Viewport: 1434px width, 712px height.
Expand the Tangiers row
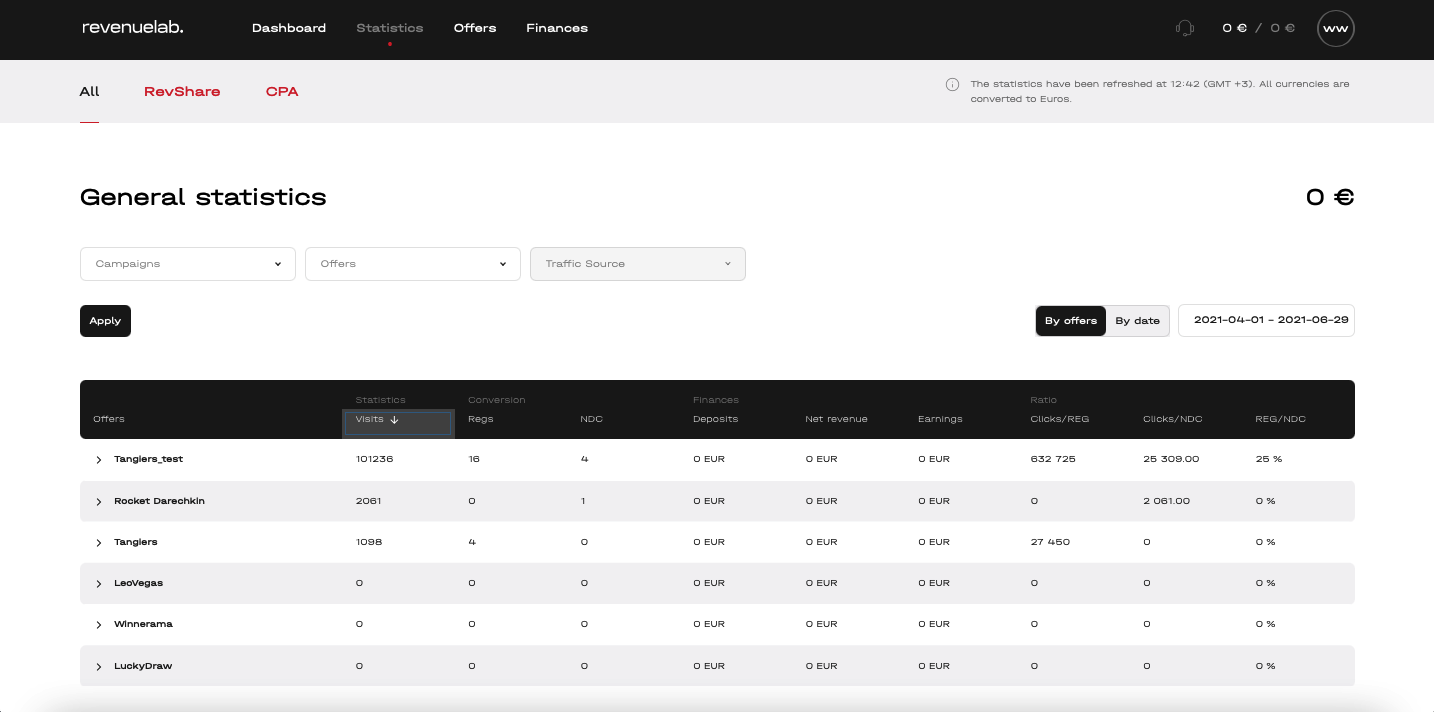point(99,543)
